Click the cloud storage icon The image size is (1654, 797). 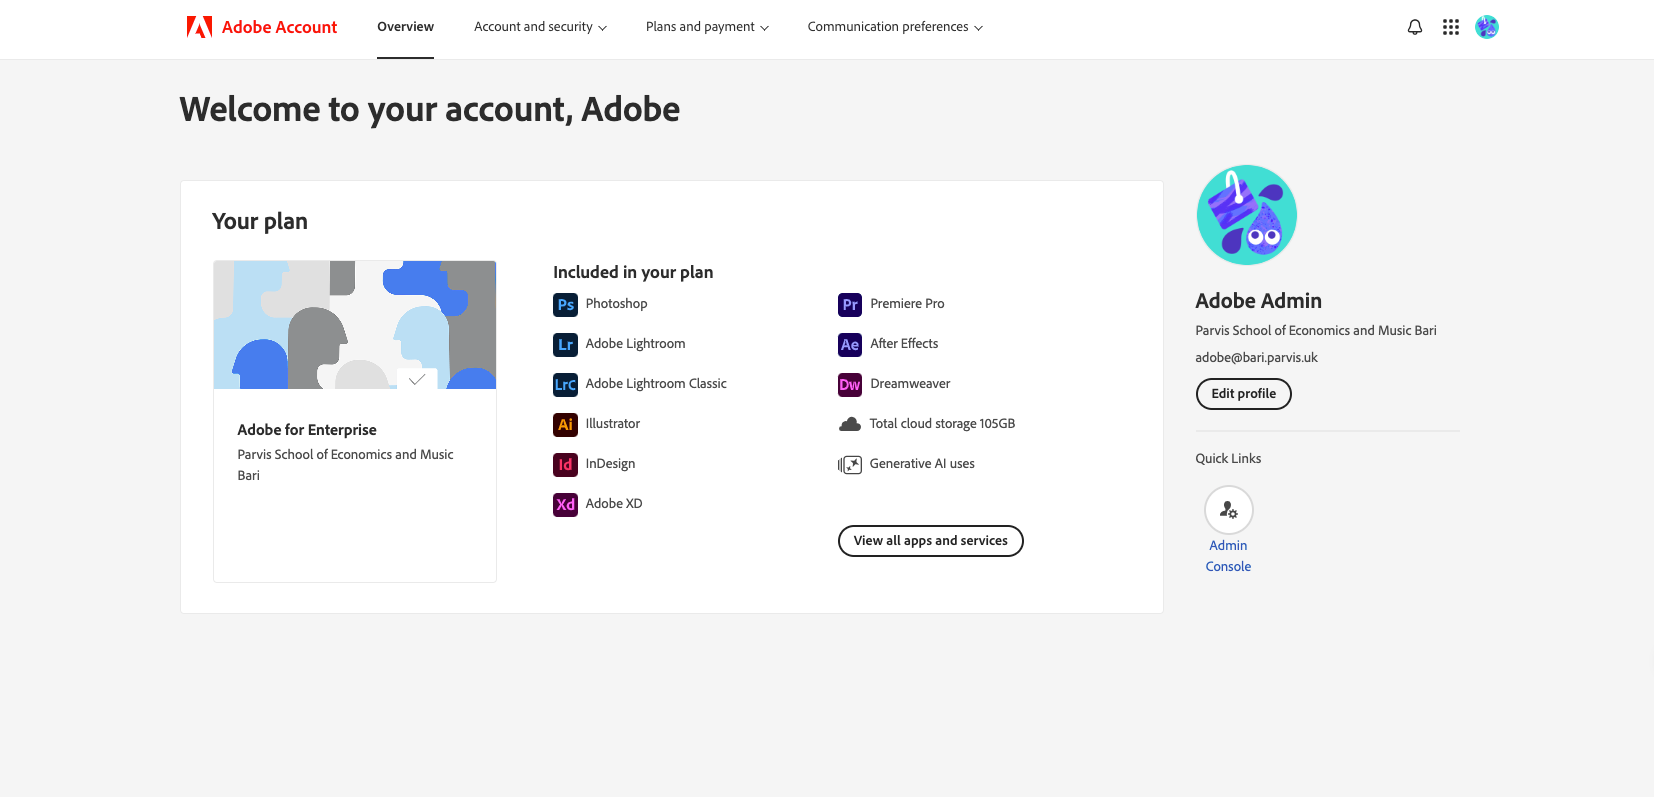850,424
